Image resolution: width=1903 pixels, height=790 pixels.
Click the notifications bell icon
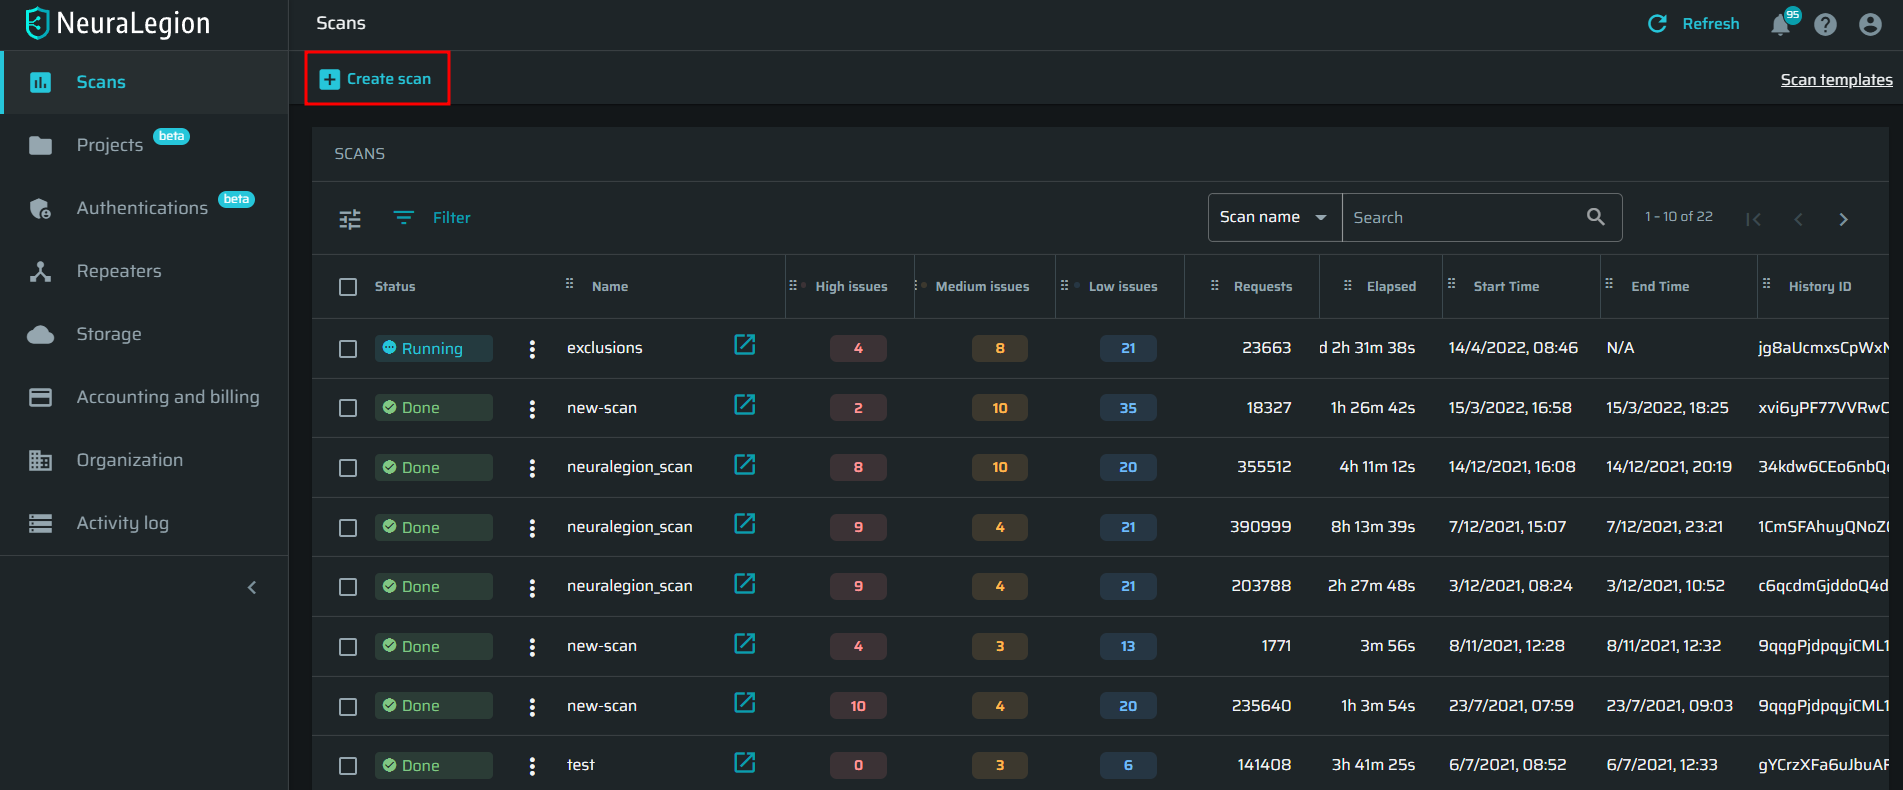click(1780, 25)
